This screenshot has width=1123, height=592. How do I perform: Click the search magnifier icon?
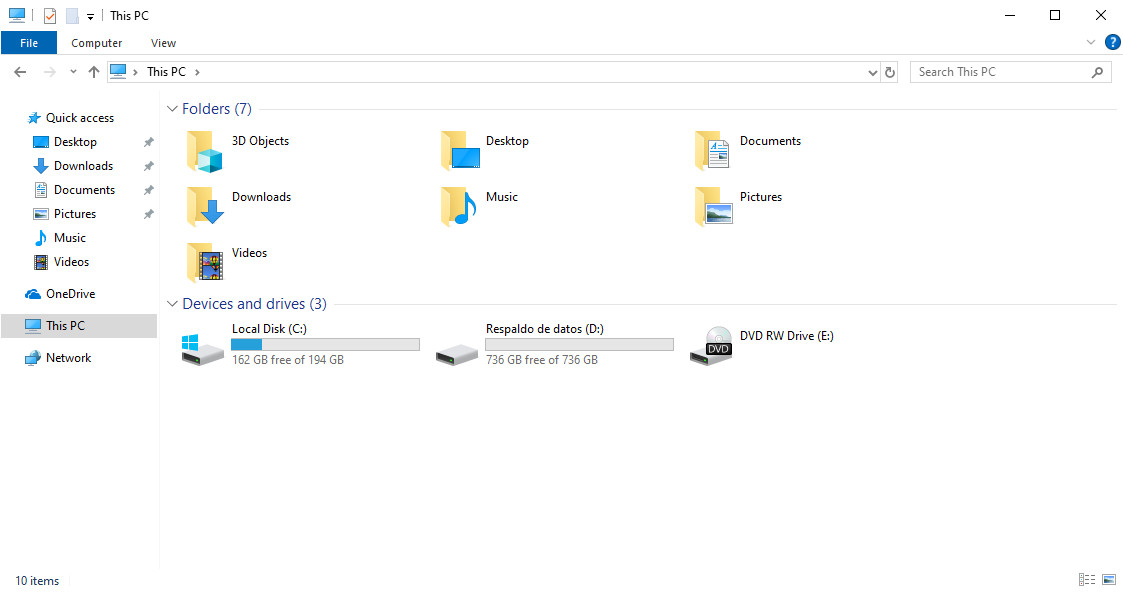point(1097,72)
